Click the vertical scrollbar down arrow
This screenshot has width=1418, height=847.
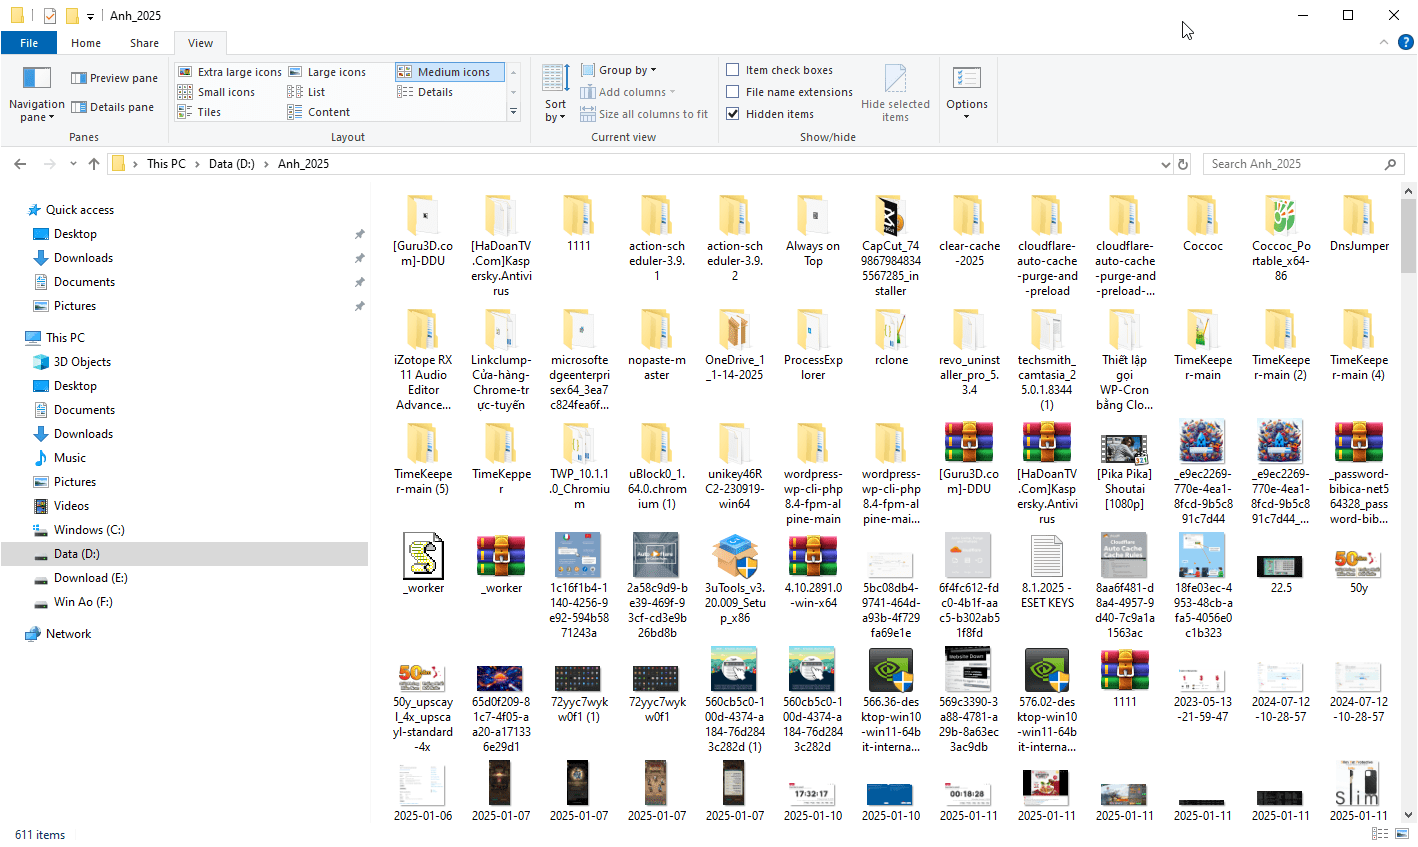(x=1409, y=815)
